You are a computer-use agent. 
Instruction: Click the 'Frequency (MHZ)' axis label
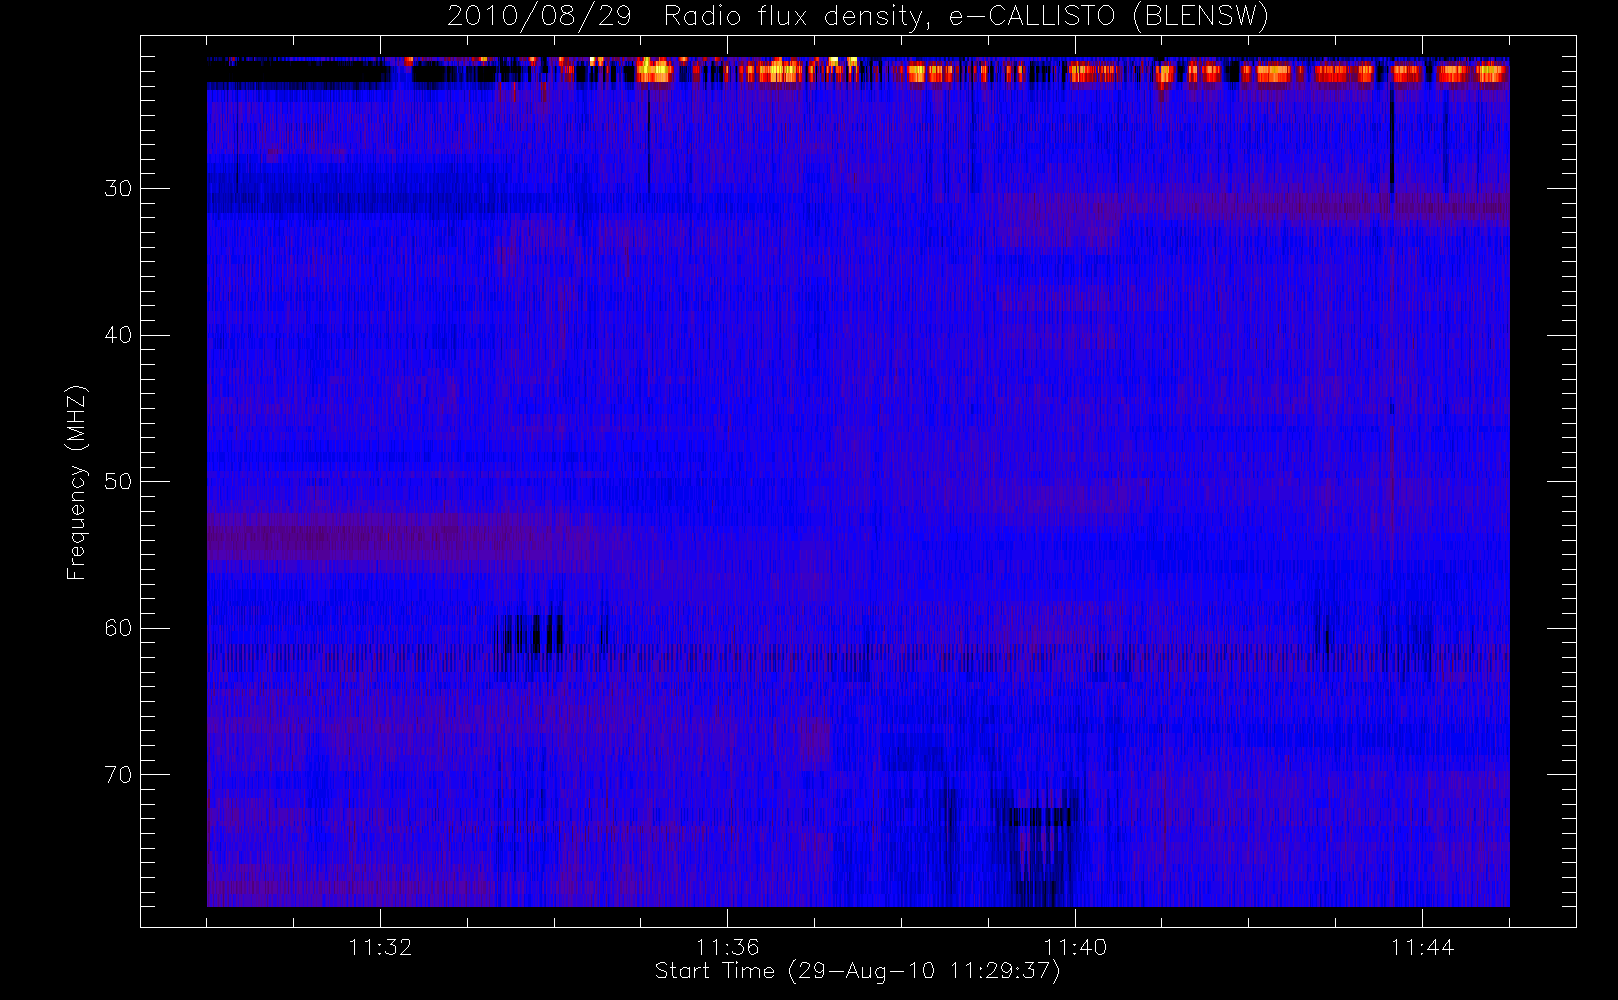[x=76, y=482]
